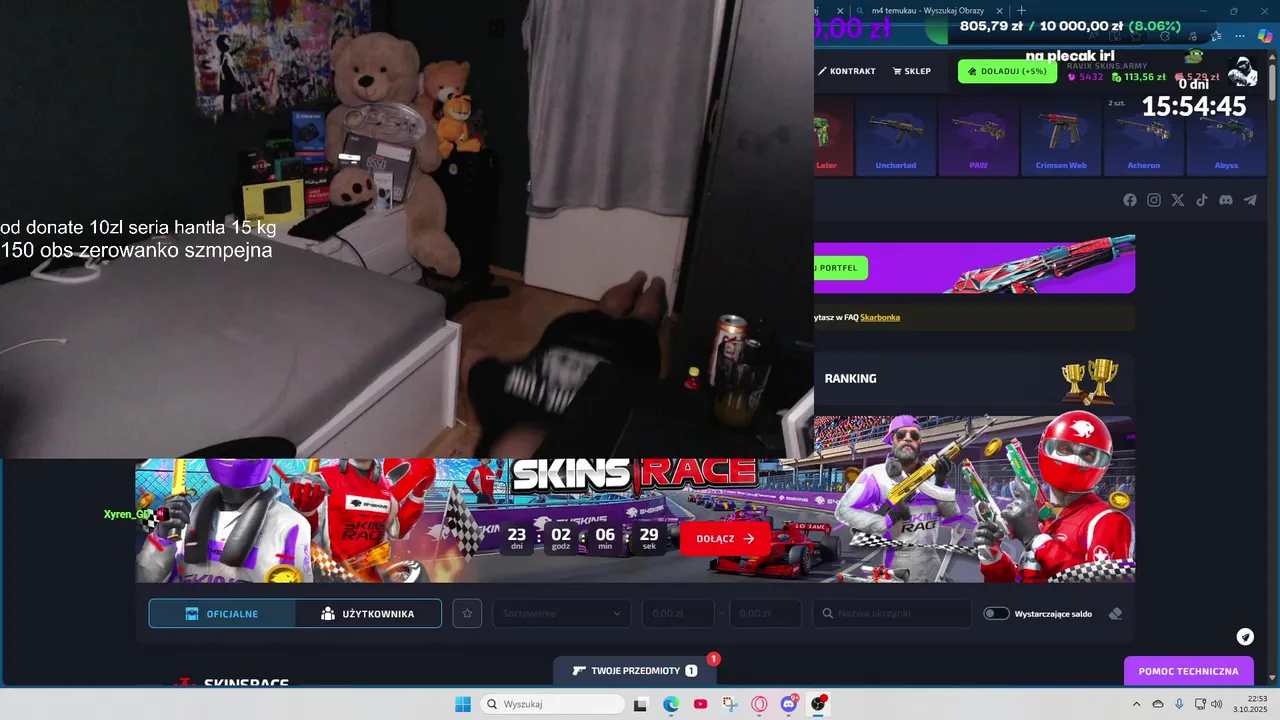This screenshot has height=720, width=1280.
Task: Show hidden system tray icons
Action: coord(1136,704)
